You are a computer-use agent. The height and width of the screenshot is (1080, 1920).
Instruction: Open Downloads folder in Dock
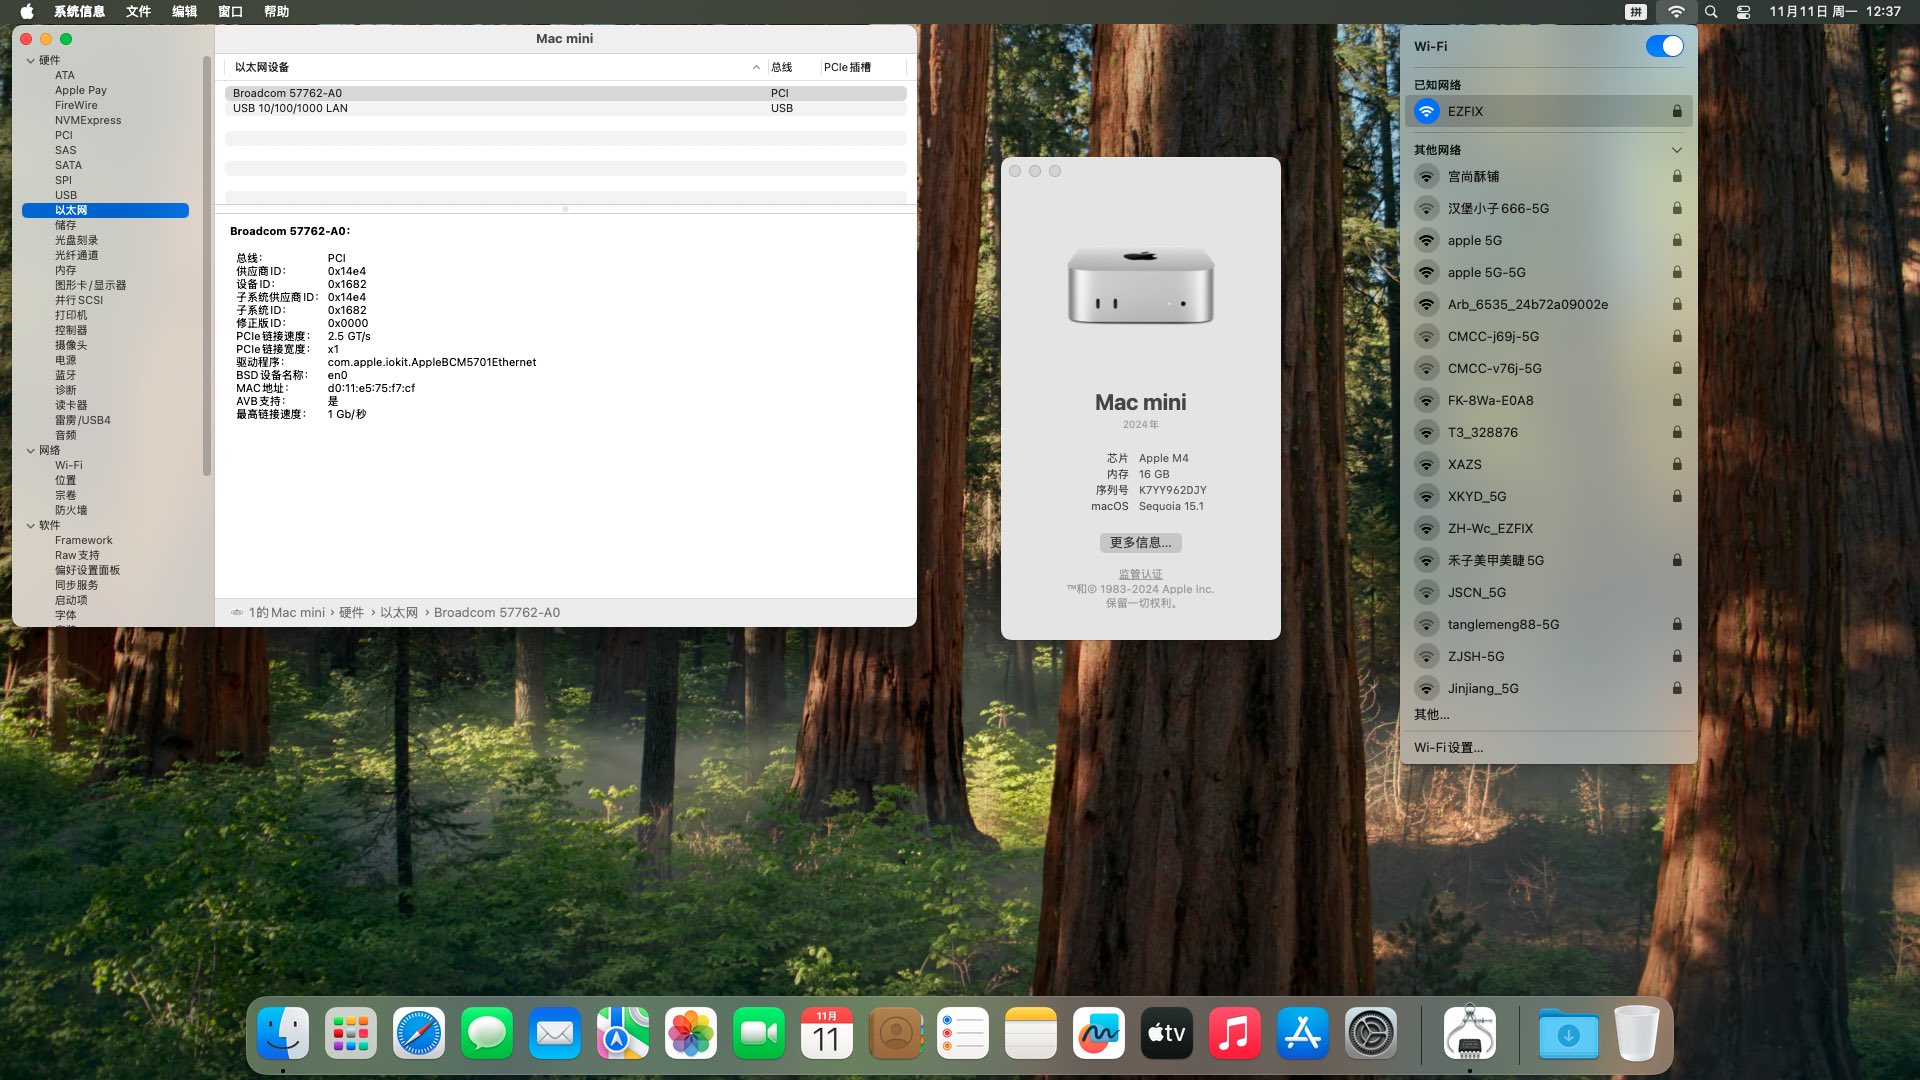coord(1568,1033)
